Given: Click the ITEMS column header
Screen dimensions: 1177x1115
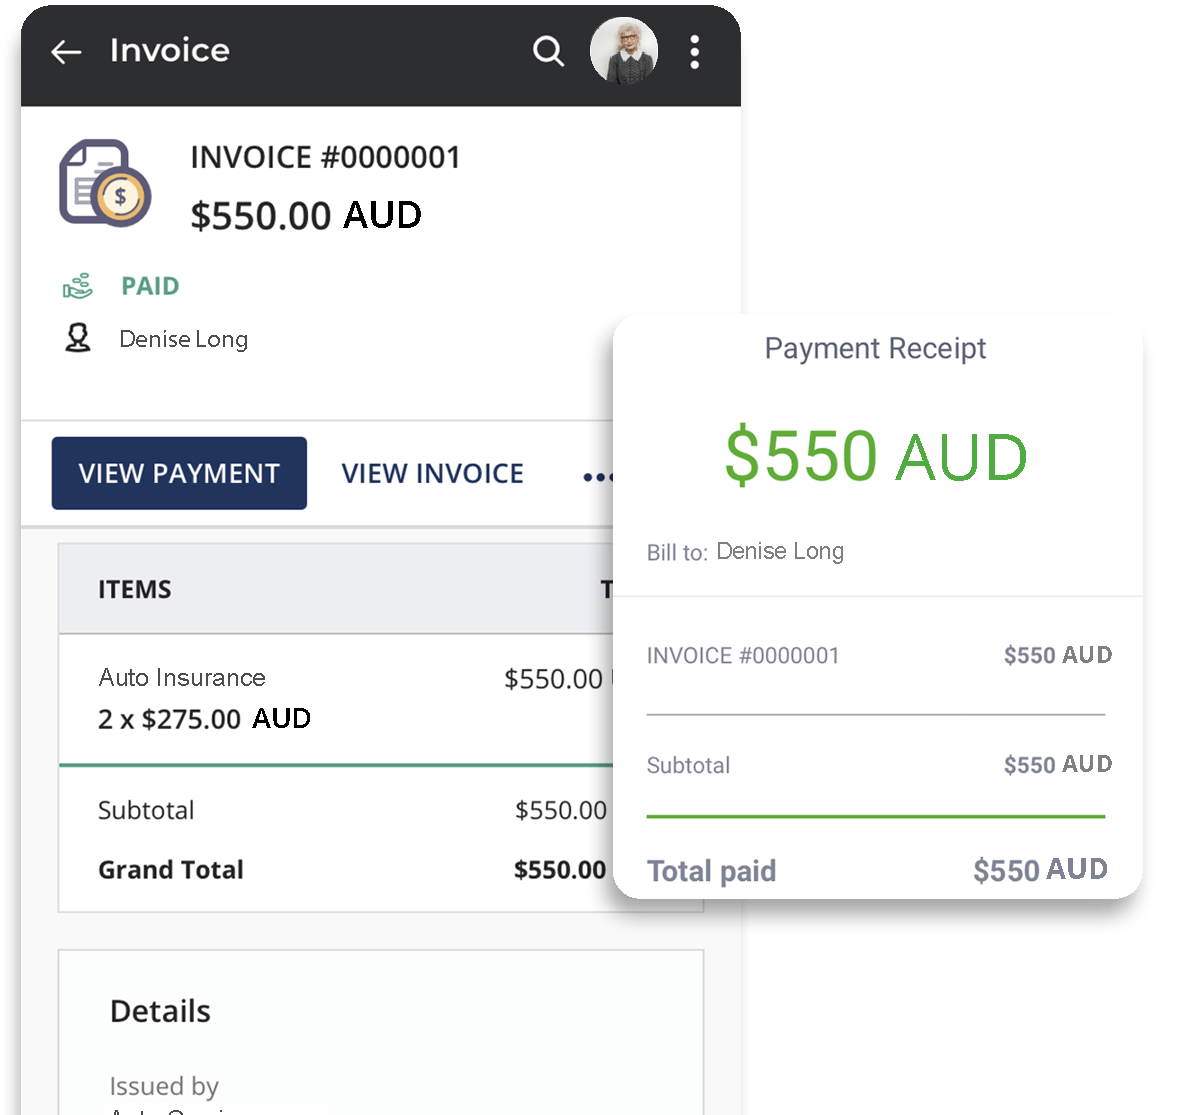Looking at the screenshot, I should pos(135,590).
